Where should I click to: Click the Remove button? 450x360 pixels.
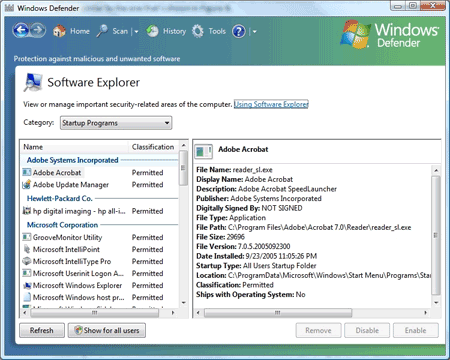[x=318, y=330]
